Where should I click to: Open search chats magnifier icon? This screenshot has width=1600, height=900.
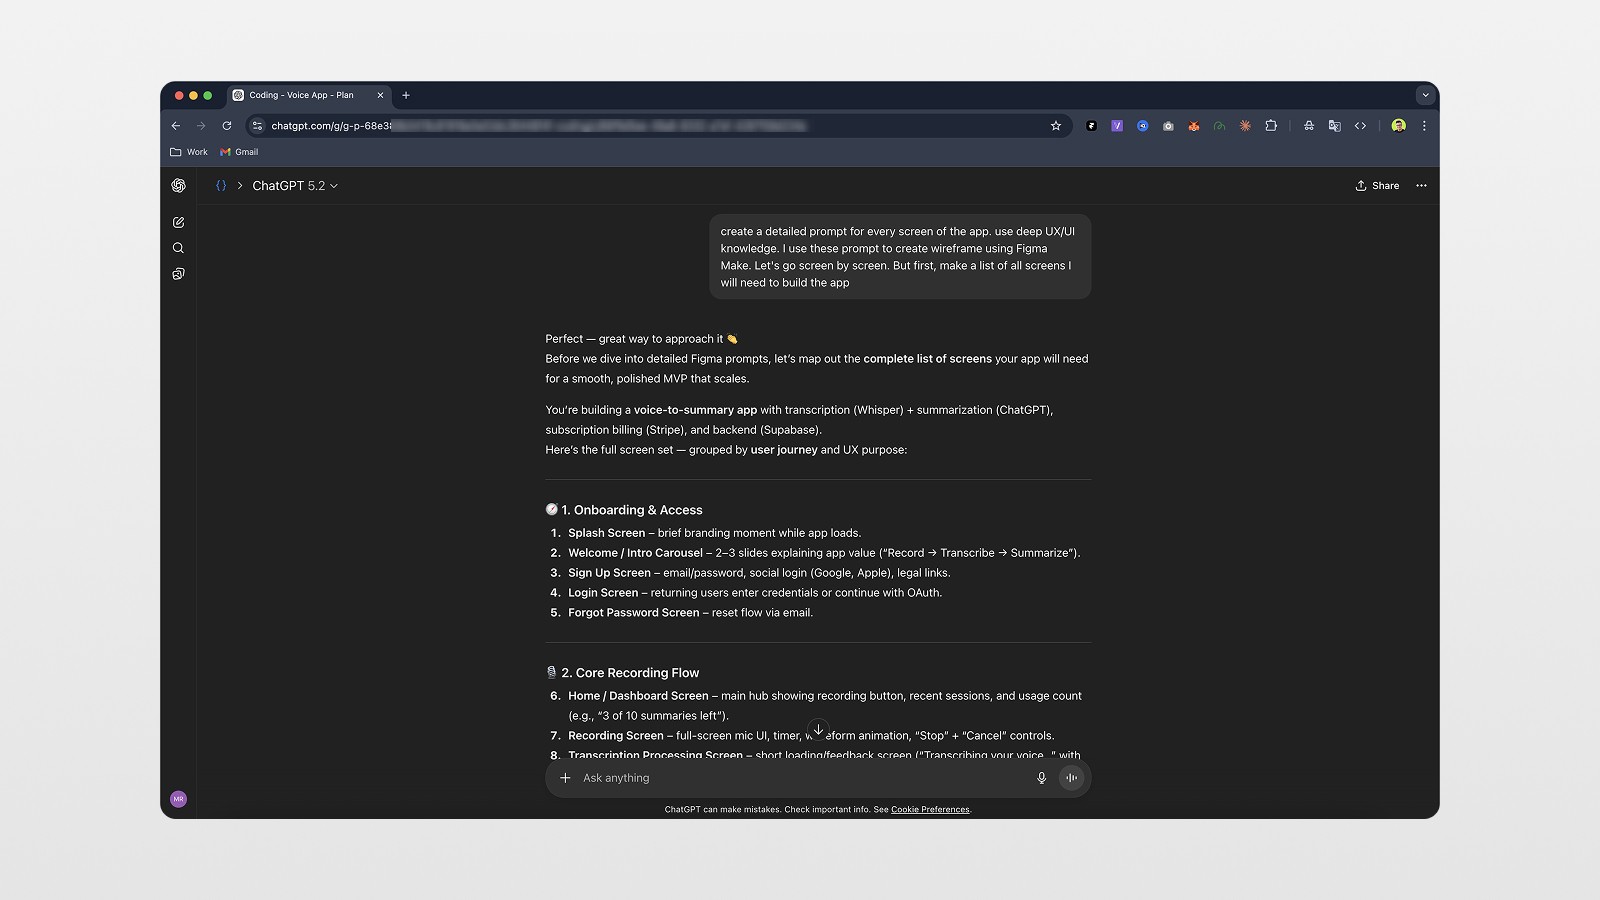pos(178,248)
